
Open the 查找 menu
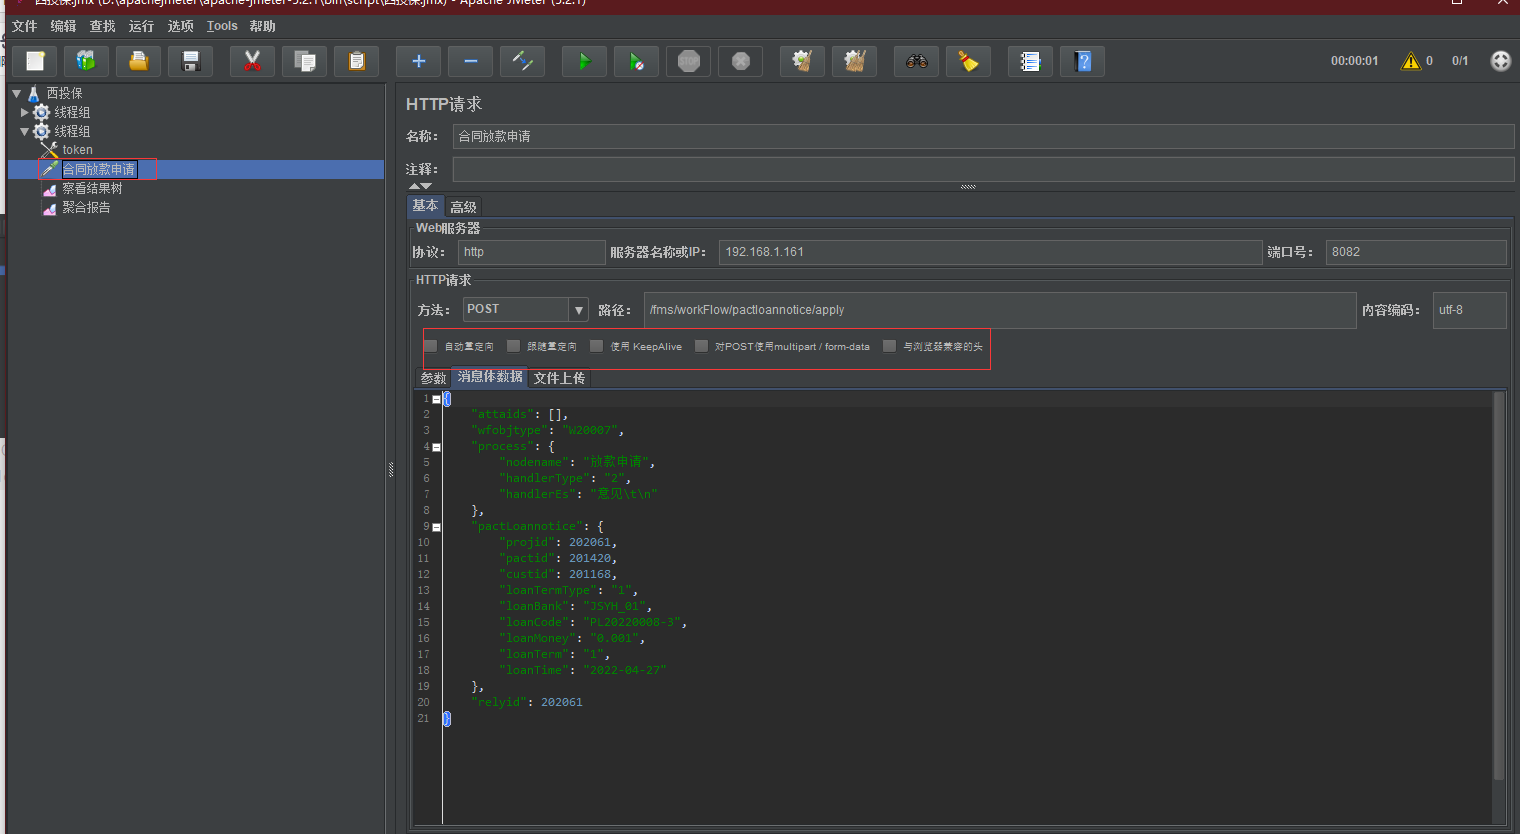coord(103,26)
